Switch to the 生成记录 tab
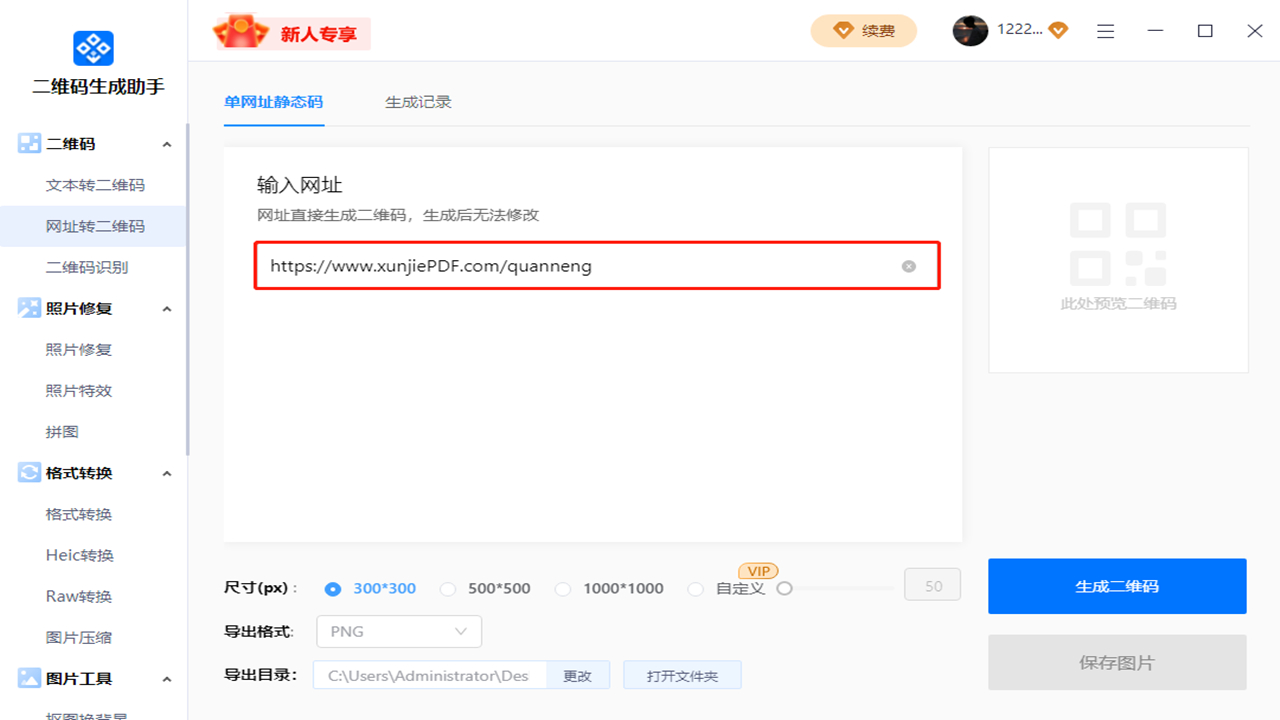The image size is (1280, 720). click(x=418, y=101)
